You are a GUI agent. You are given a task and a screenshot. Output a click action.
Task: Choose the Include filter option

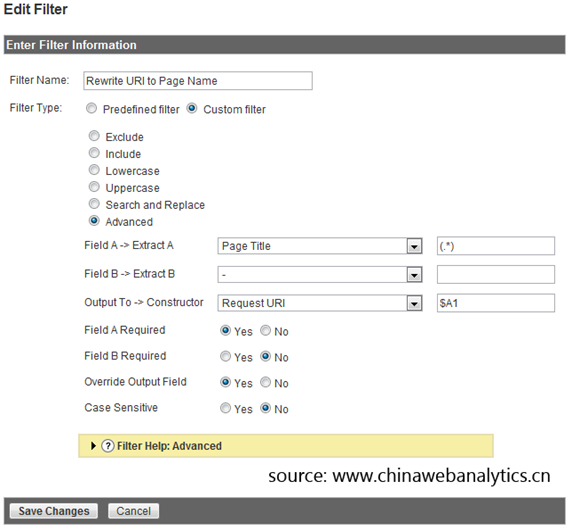click(94, 153)
